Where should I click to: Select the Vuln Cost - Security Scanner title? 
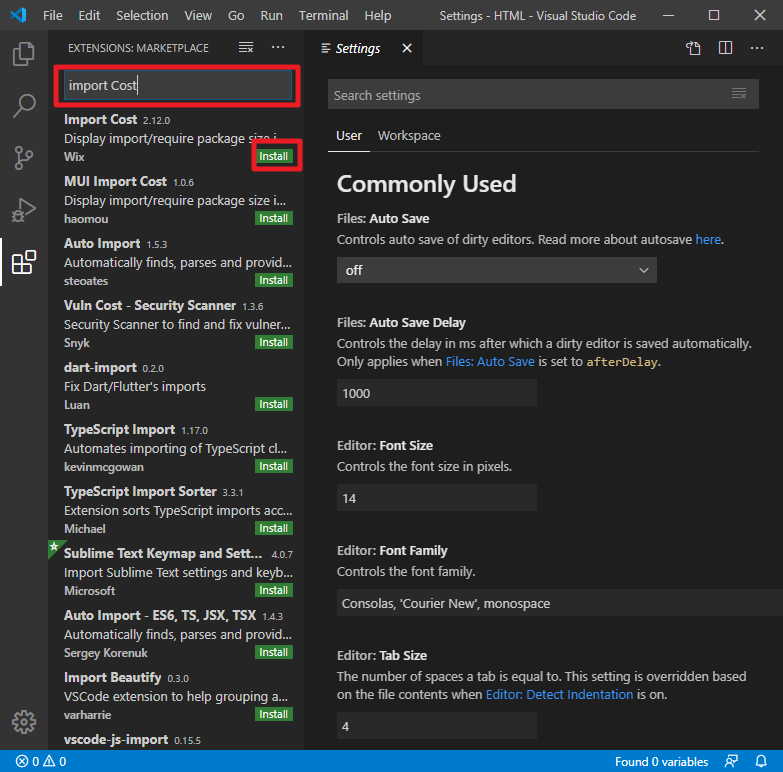pos(150,306)
